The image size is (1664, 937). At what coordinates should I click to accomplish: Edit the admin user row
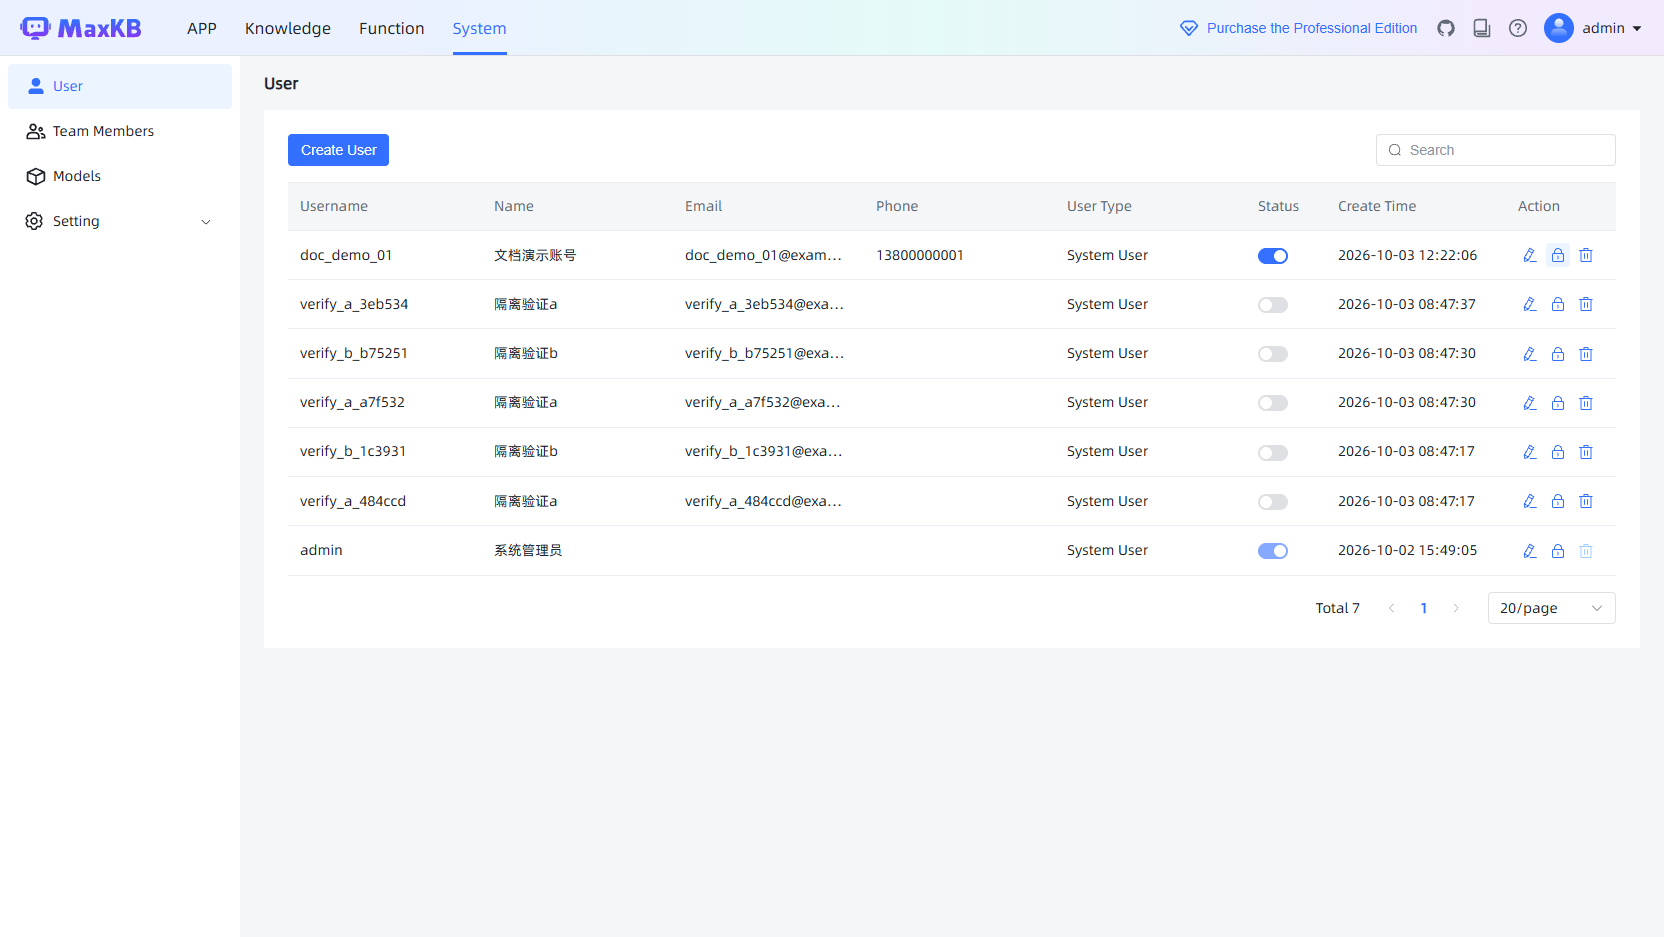(1530, 551)
